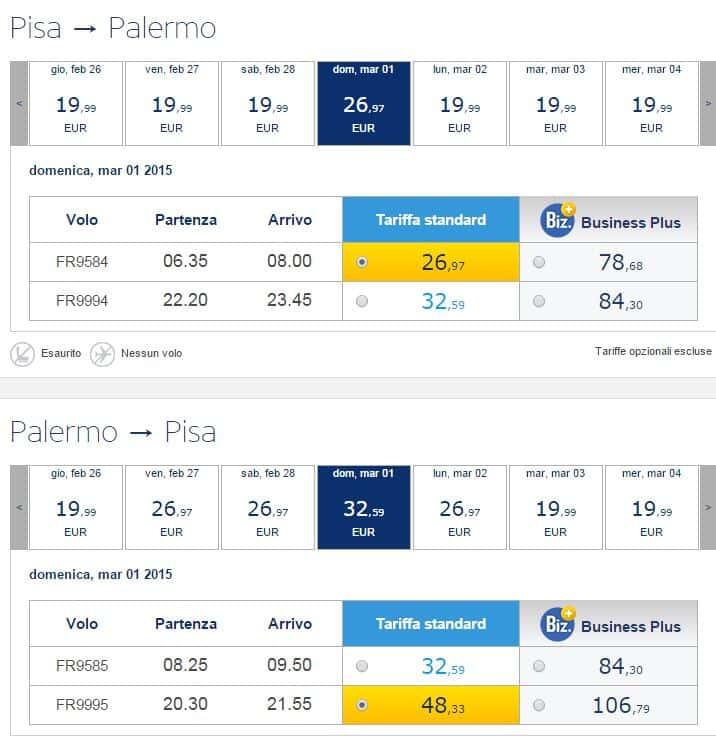The height and width of the screenshot is (739, 716).
Task: Show later dates for Palermo to Pisa
Action: [x=707, y=508]
